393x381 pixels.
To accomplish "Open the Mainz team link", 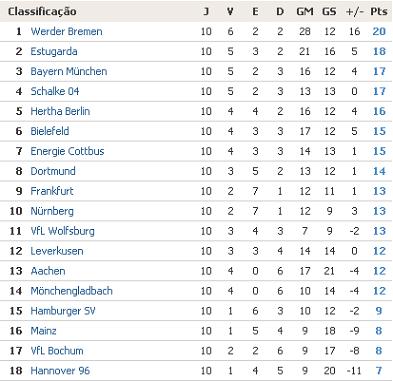I will pyautogui.click(x=43, y=331).
